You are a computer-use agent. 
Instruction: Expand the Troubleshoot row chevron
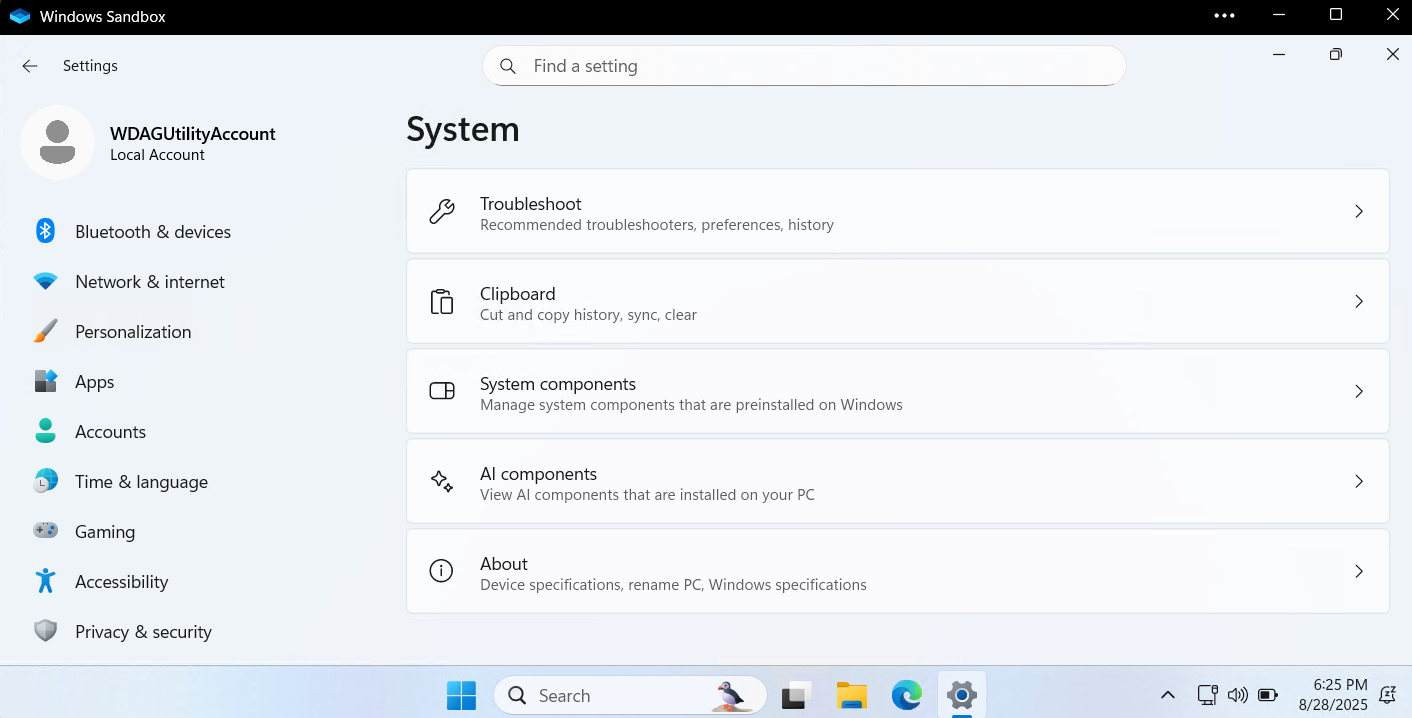1359,211
